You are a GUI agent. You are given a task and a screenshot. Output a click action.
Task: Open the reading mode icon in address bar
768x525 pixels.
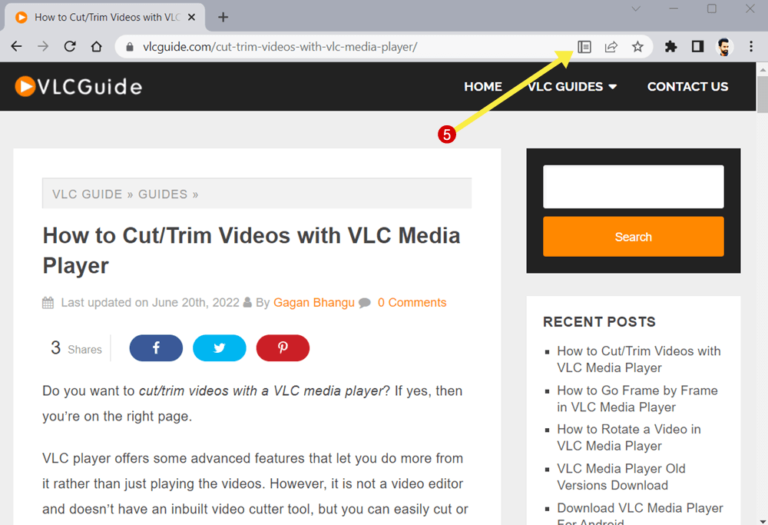tap(584, 47)
